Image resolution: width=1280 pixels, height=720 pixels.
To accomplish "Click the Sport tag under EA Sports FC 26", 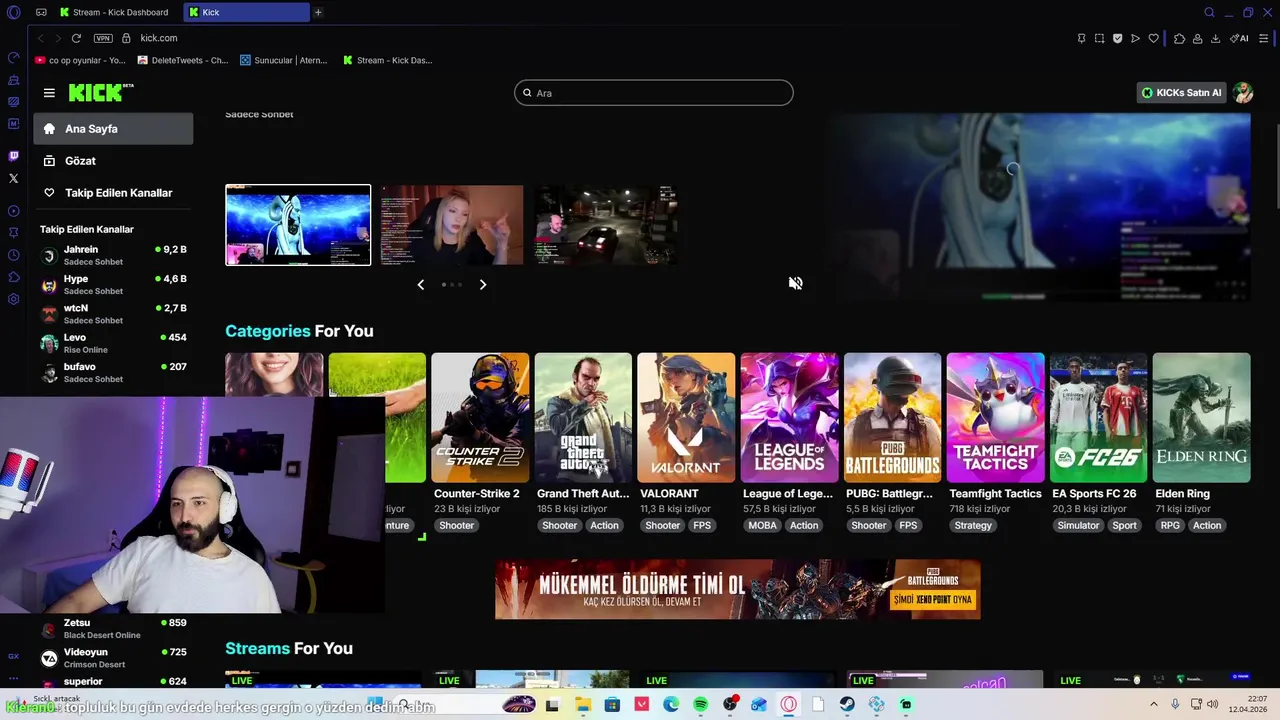I will coord(1124,526).
